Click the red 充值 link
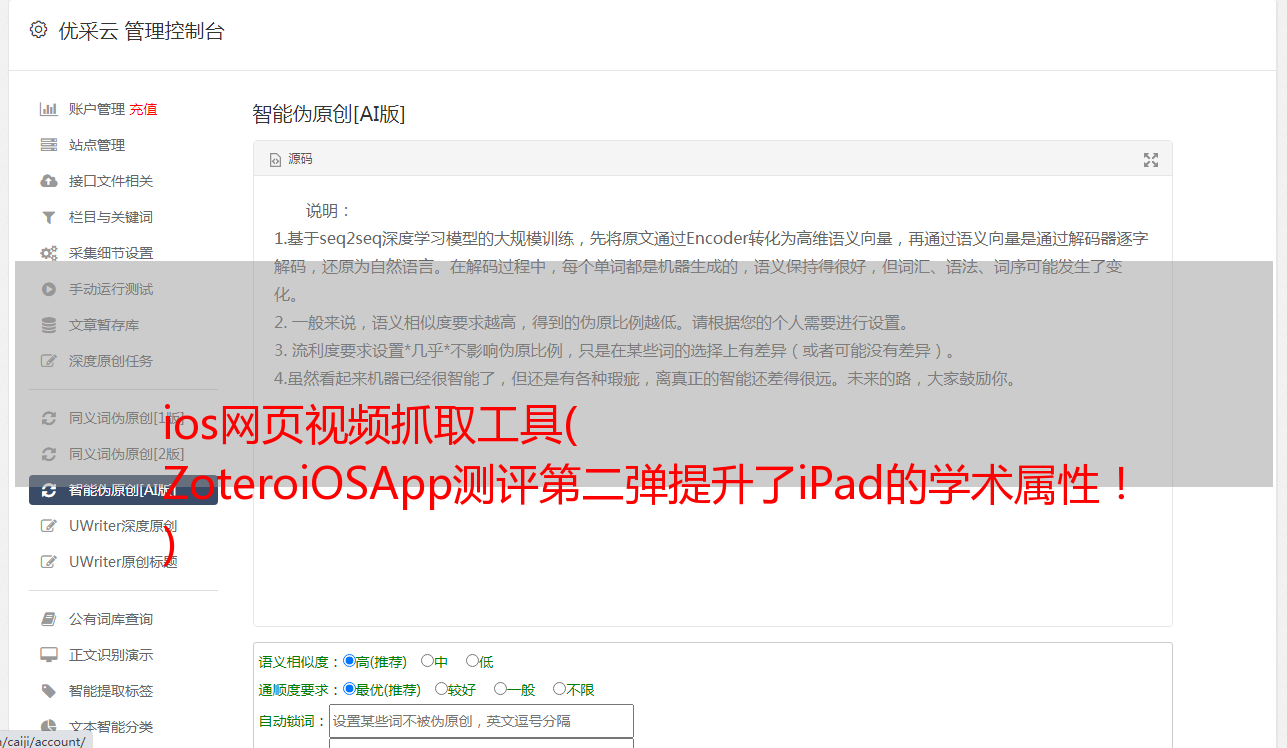 click(143, 109)
